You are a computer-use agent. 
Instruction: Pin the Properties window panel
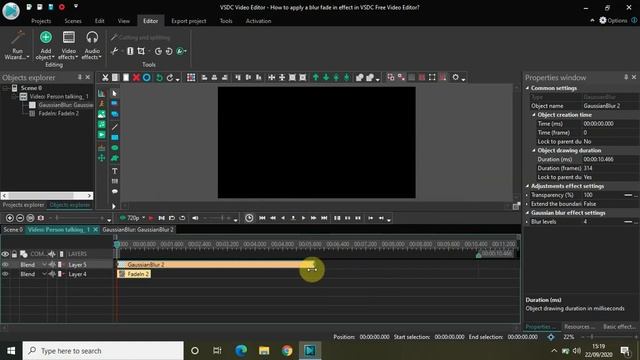click(626, 77)
